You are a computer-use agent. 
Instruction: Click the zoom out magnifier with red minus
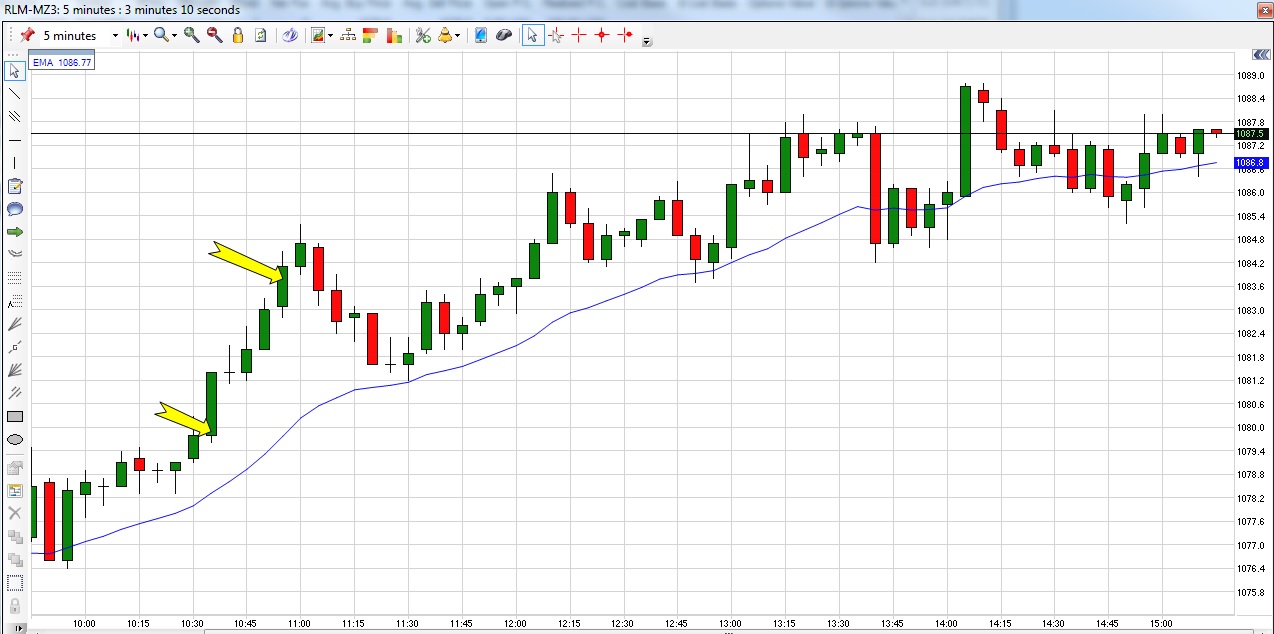click(214, 35)
